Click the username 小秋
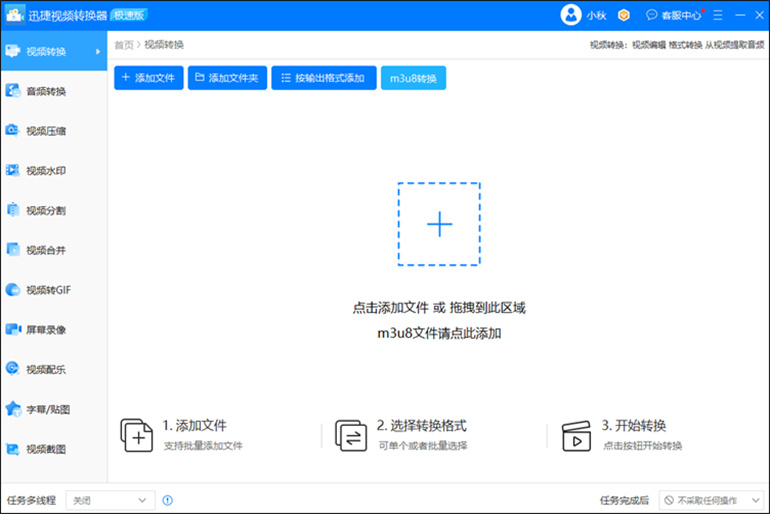The height and width of the screenshot is (514, 770). pyautogui.click(x=596, y=16)
